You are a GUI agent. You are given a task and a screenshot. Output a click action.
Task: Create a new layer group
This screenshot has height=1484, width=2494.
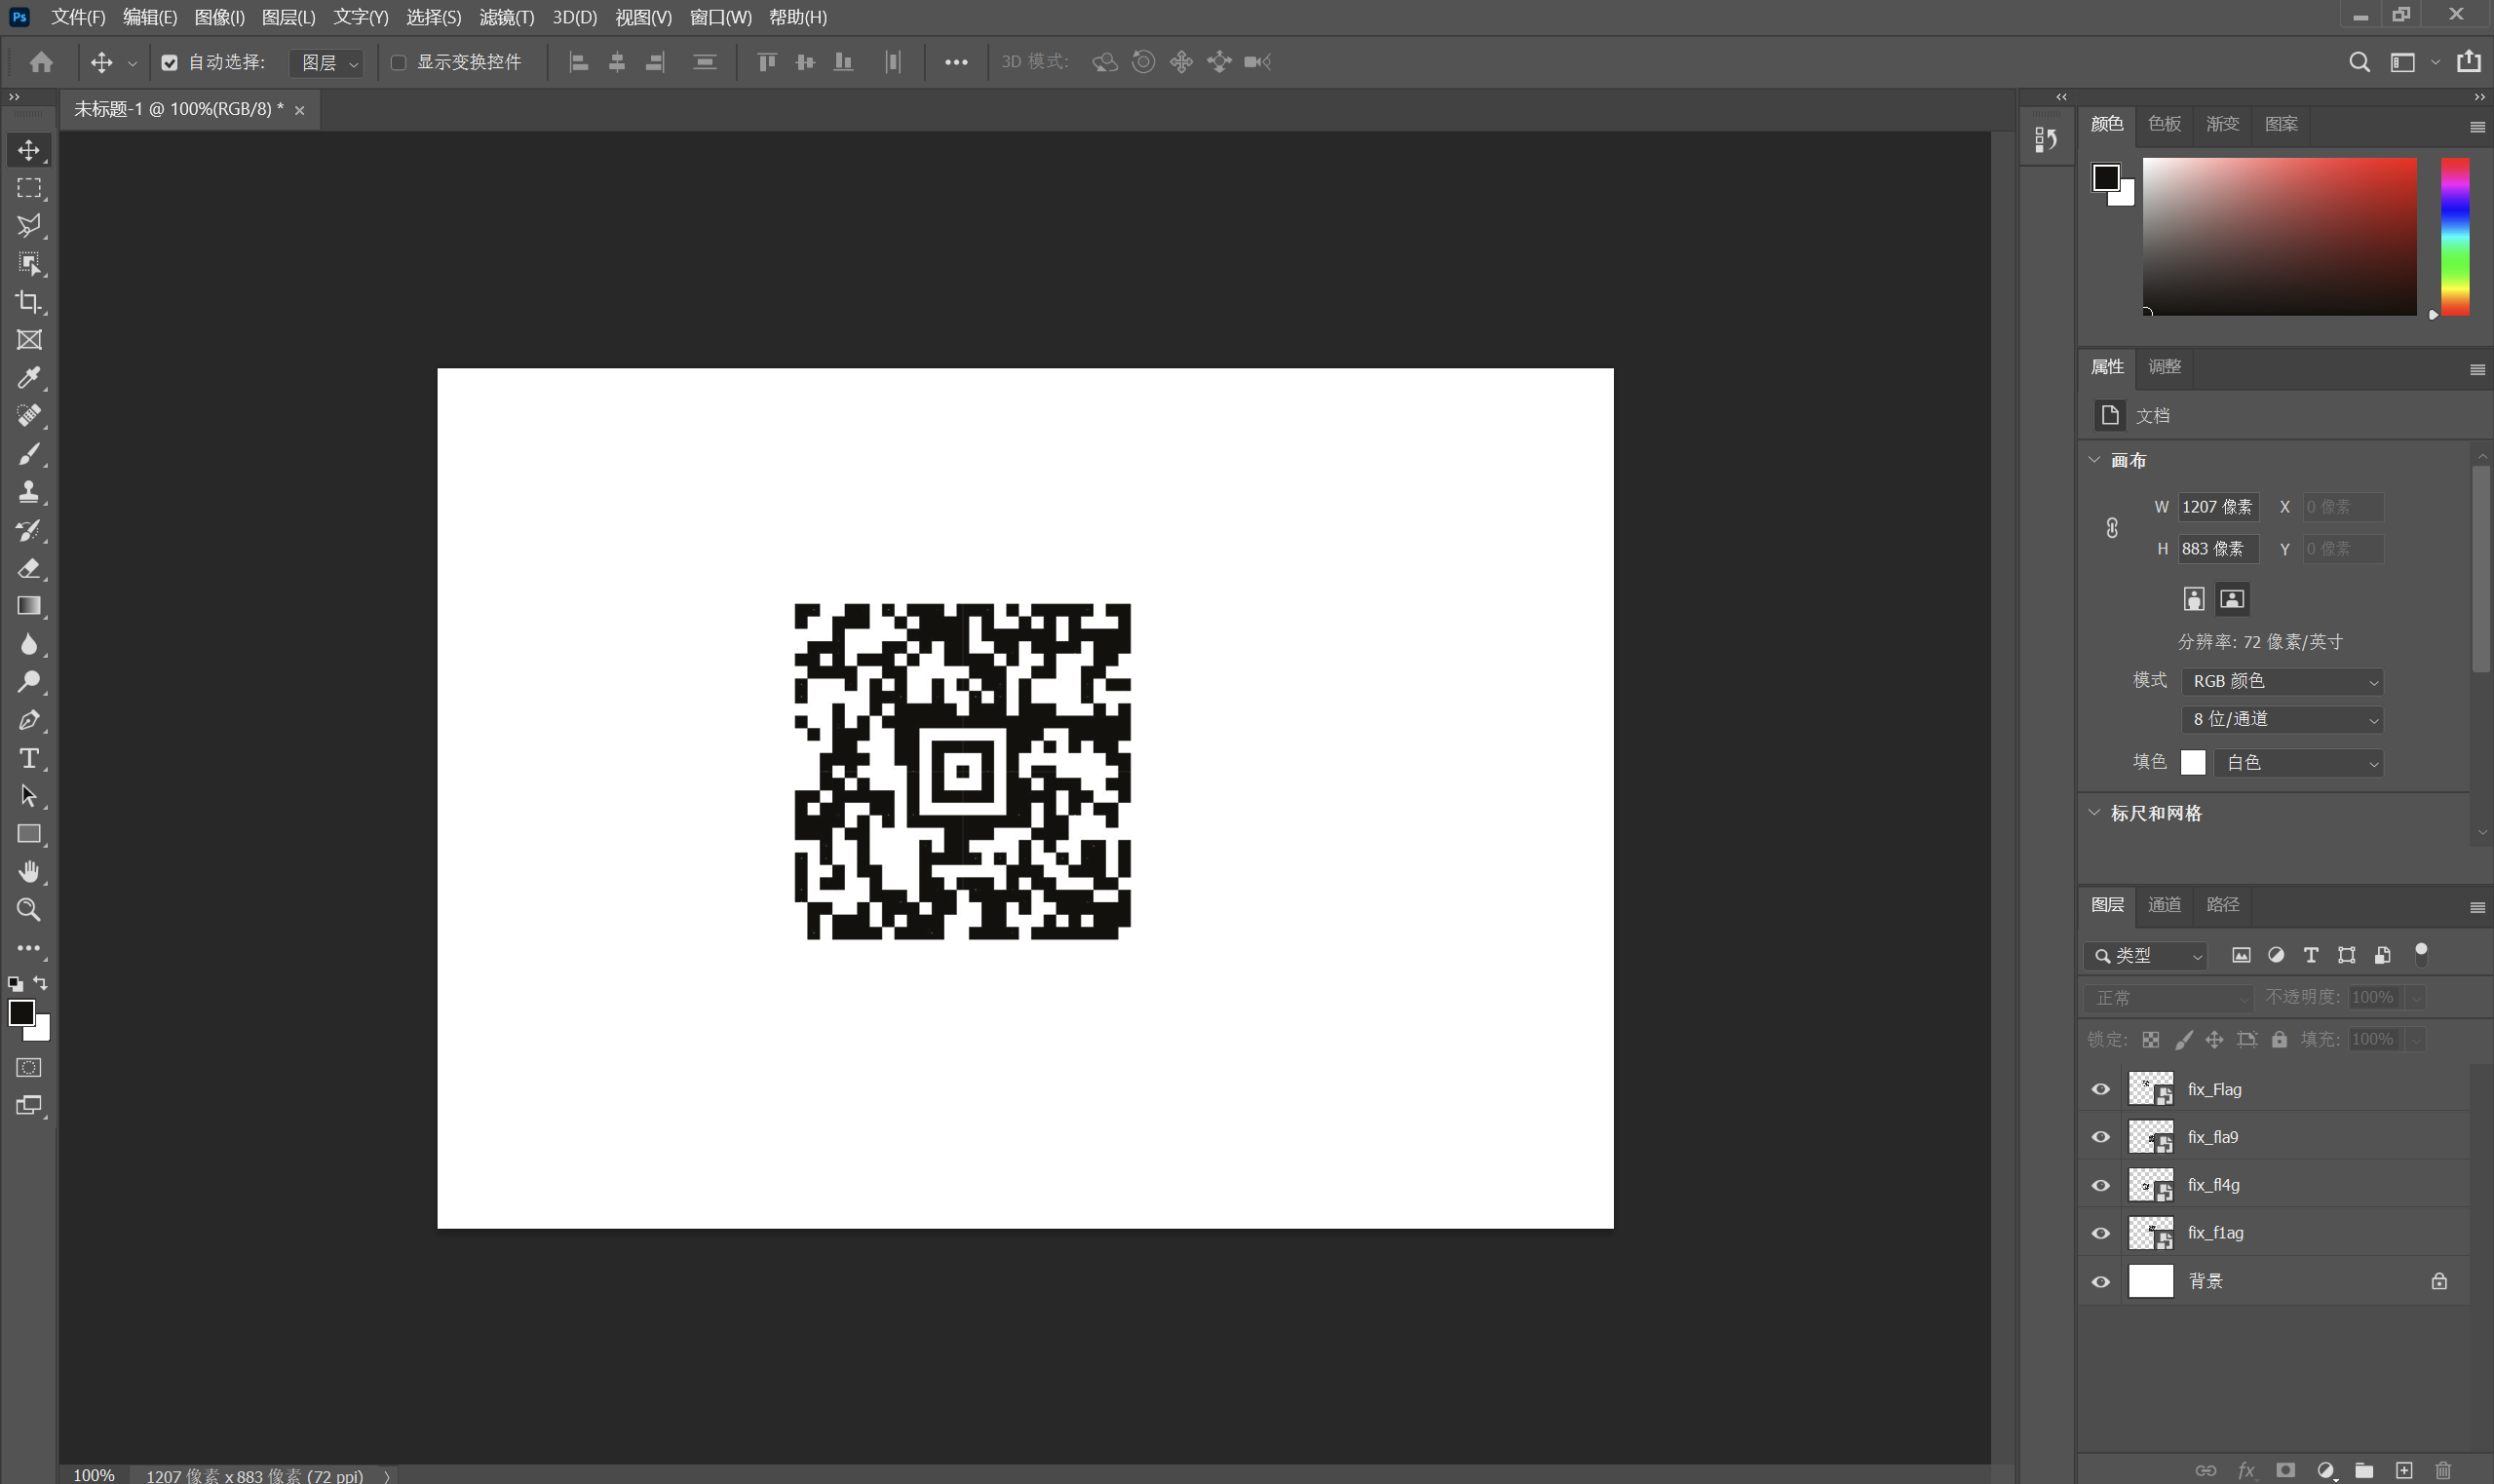pos(2364,1470)
